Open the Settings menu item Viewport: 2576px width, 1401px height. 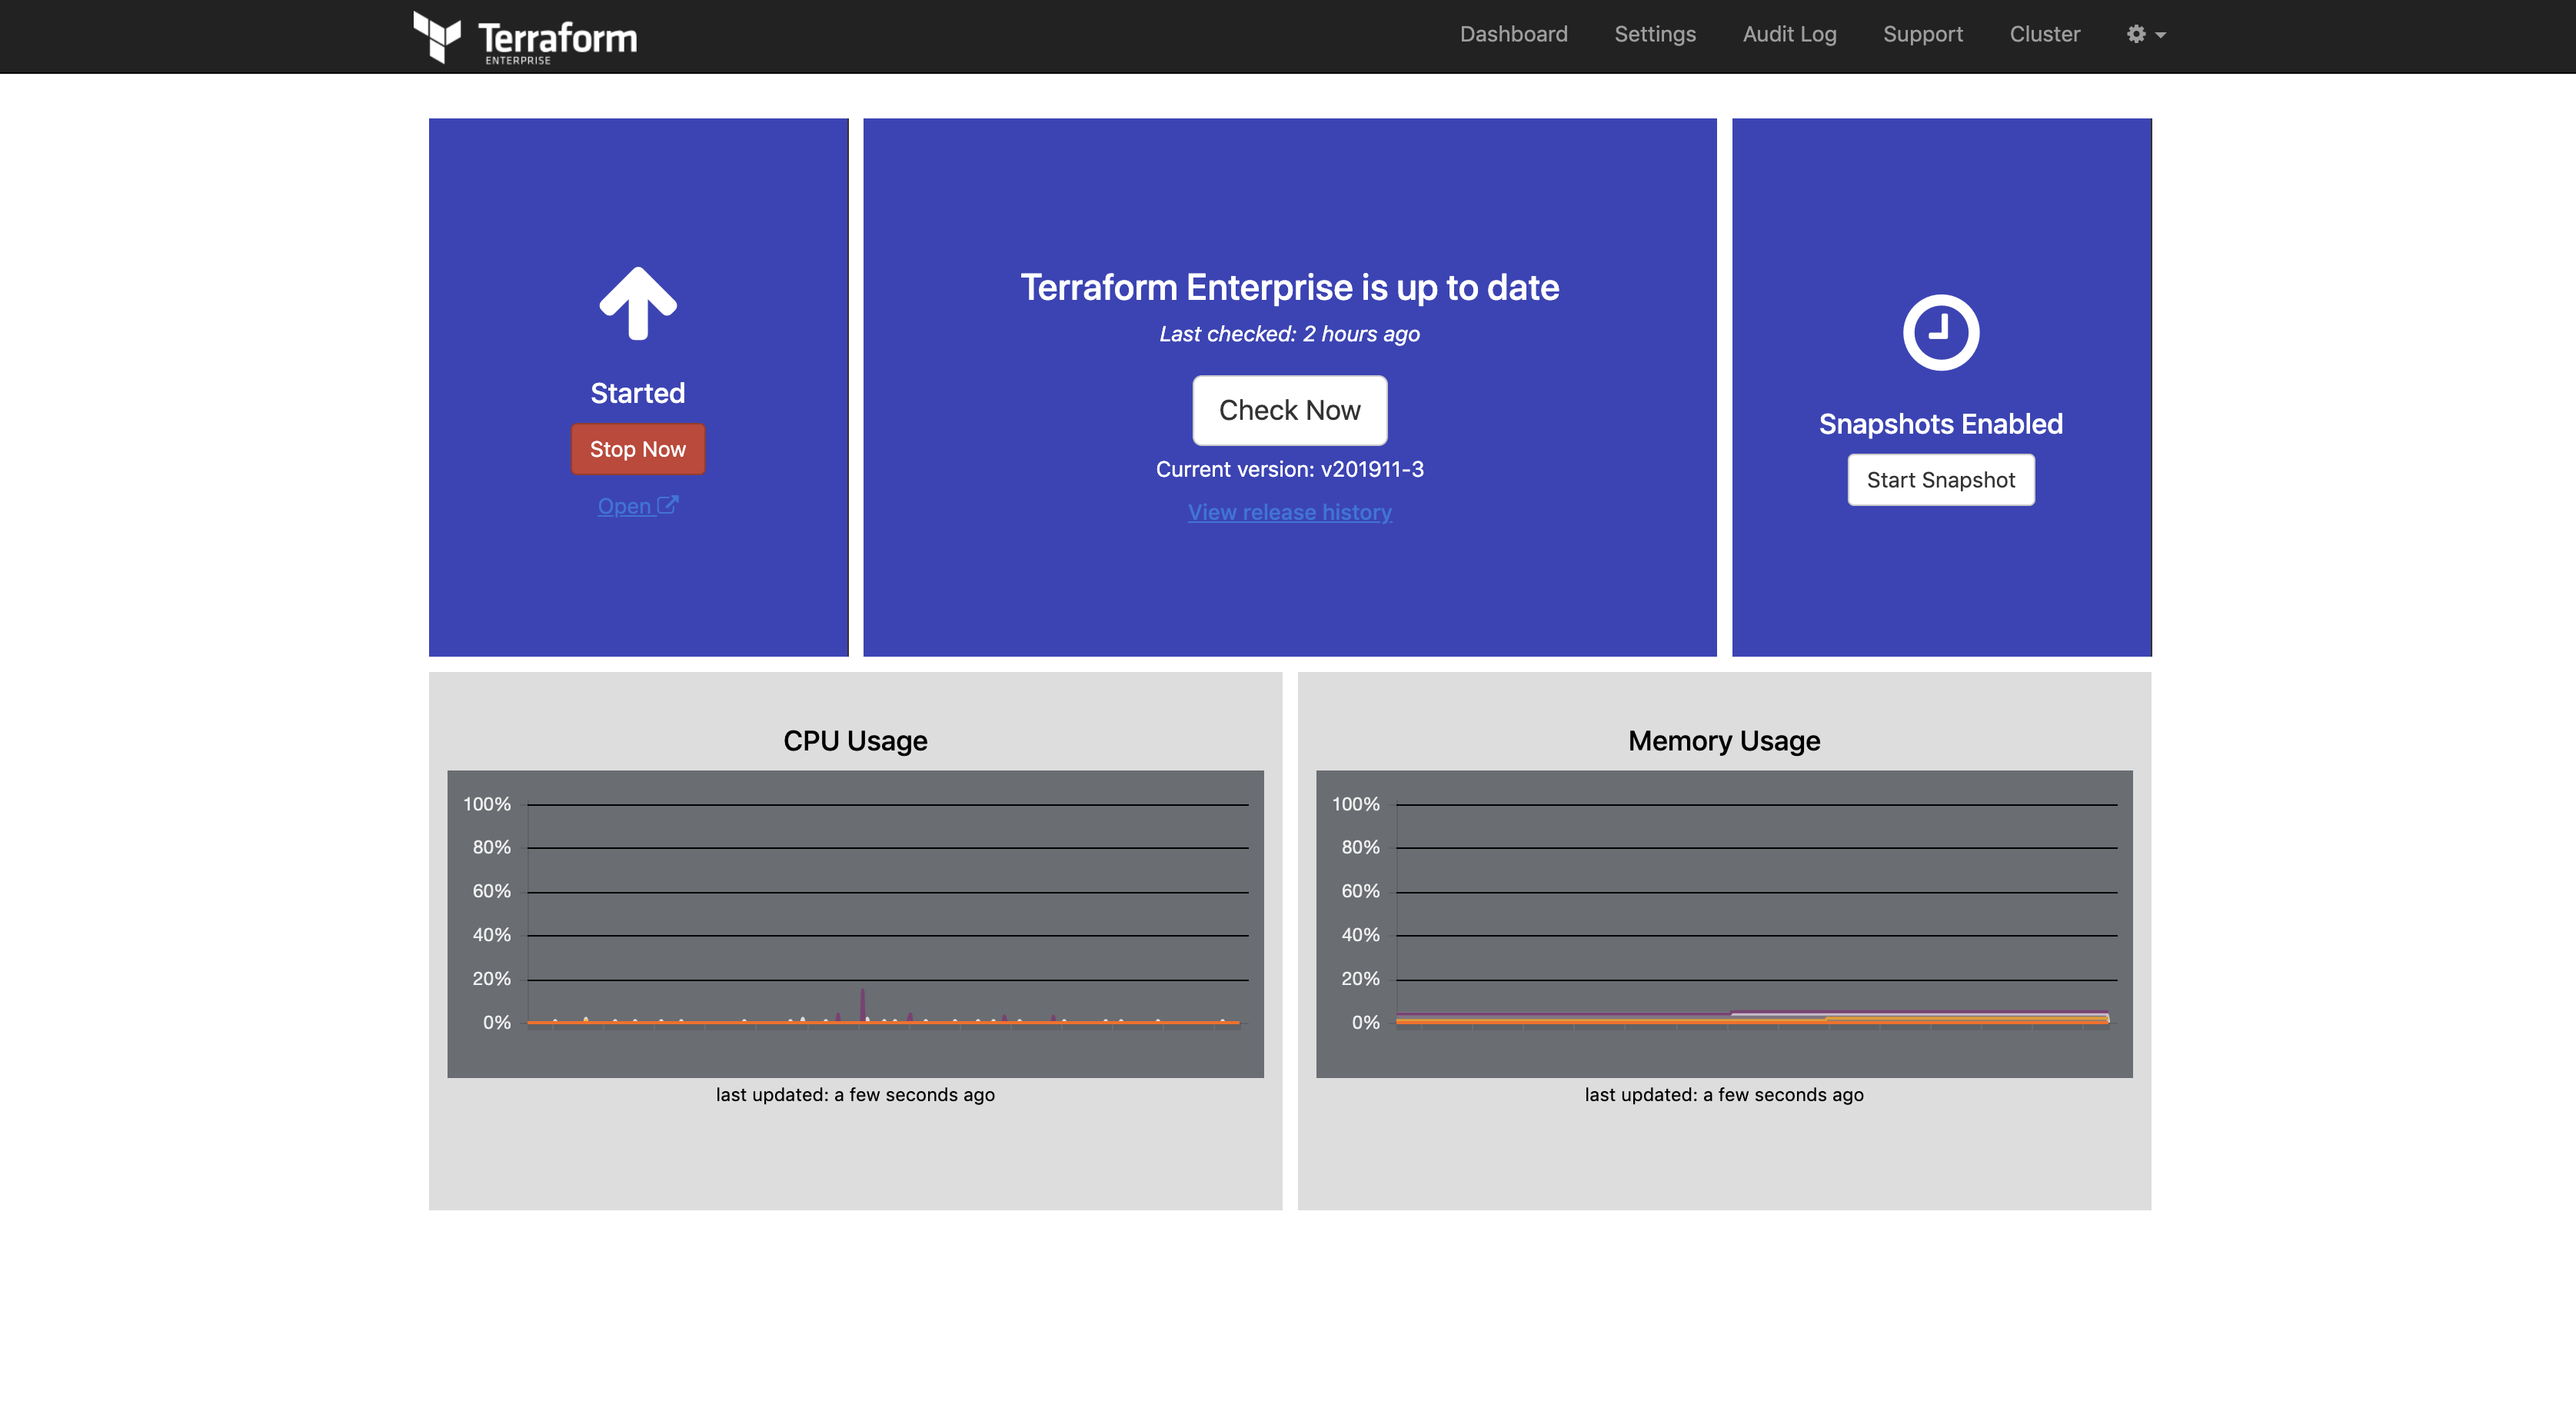click(x=1655, y=34)
